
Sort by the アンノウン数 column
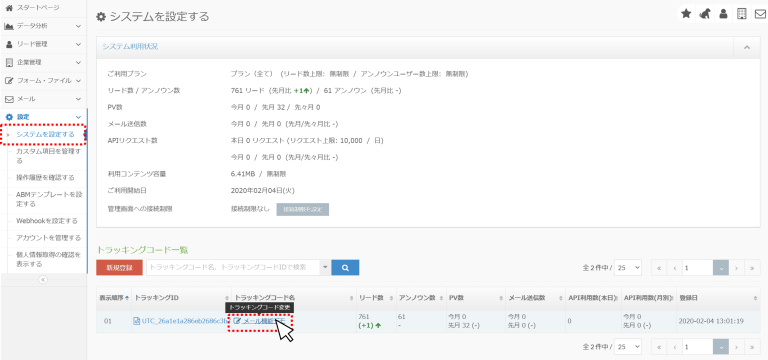[x=420, y=298]
